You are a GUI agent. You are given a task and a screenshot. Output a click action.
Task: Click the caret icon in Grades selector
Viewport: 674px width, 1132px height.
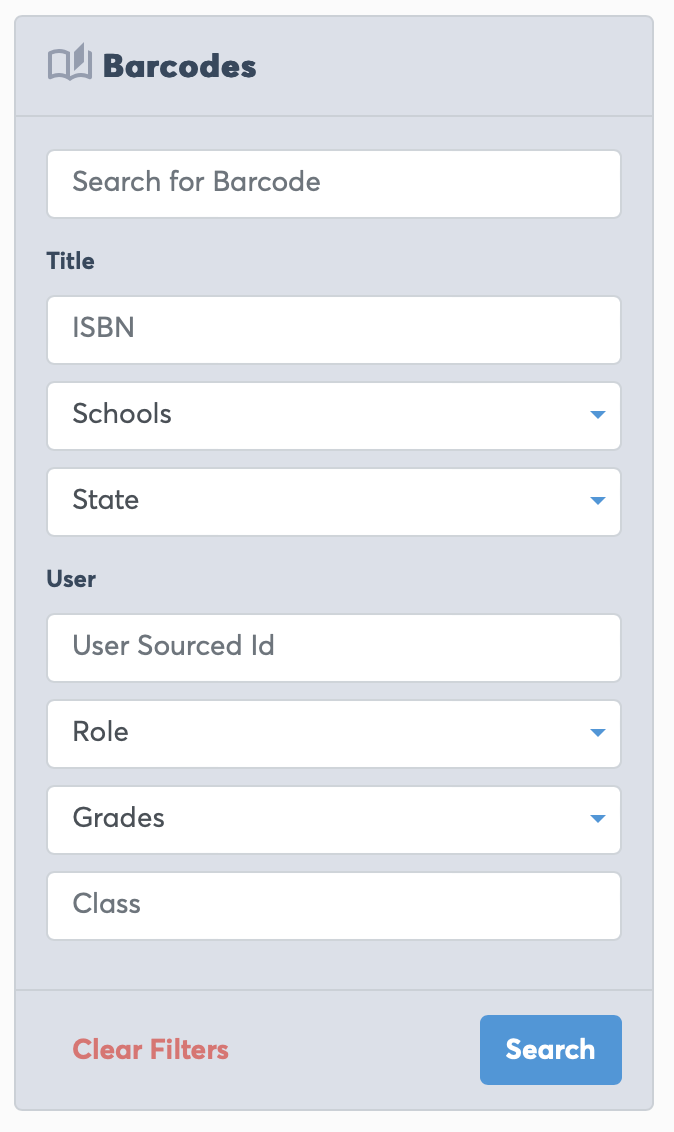click(x=598, y=819)
